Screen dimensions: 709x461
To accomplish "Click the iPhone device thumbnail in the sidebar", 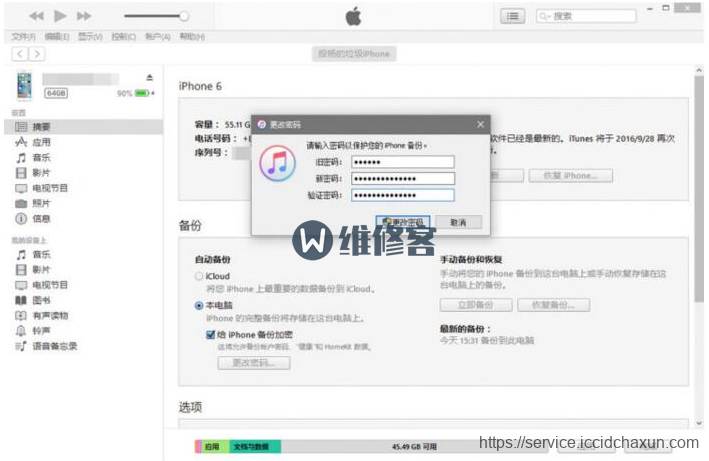I will point(24,85).
